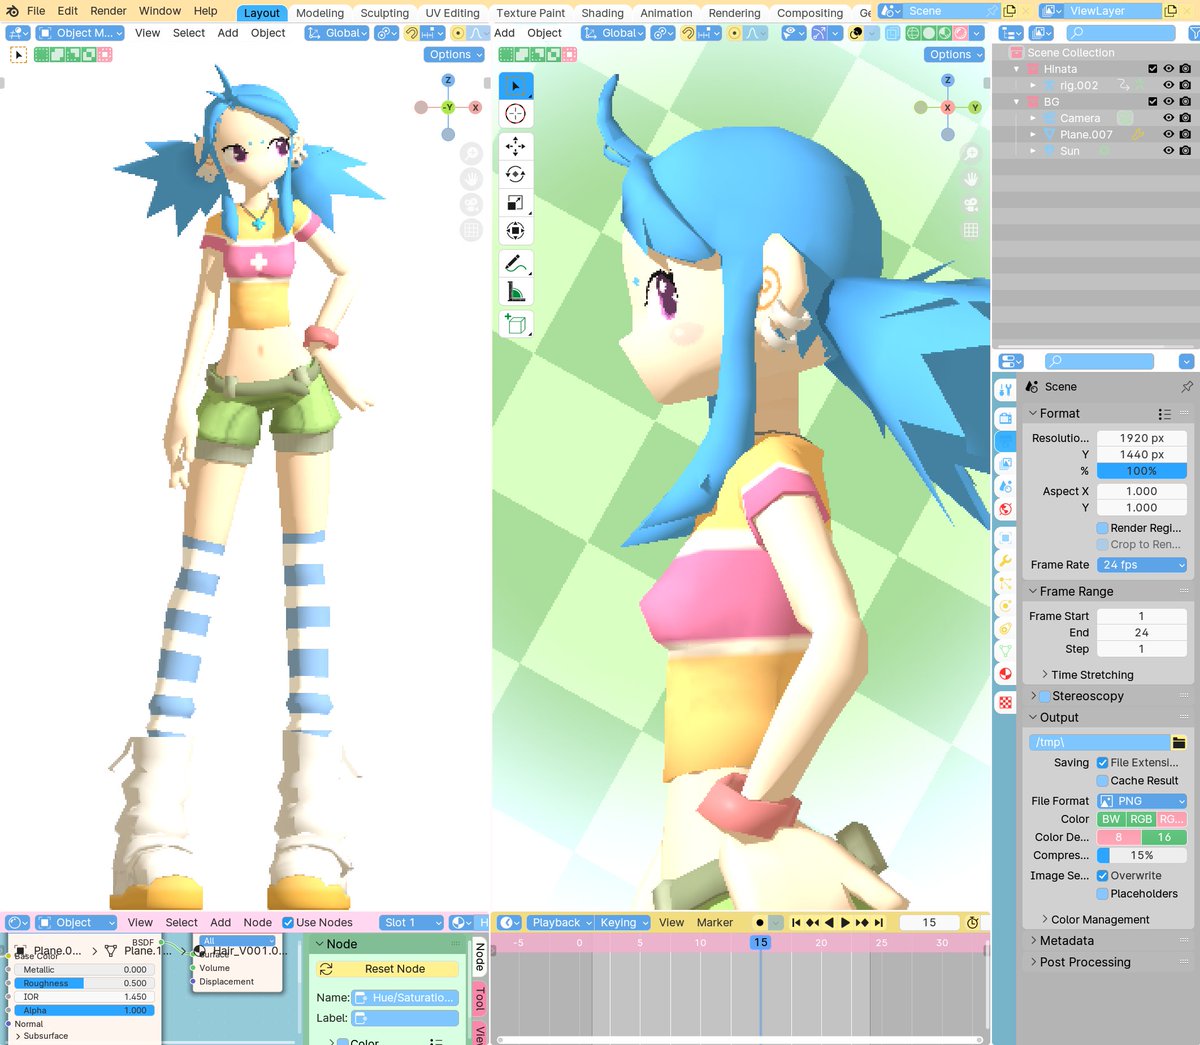Open the File menu

point(36,11)
